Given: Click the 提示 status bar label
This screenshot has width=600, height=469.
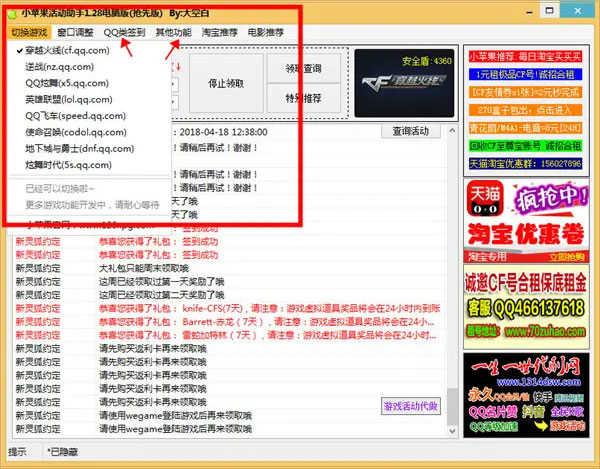Looking at the screenshot, I should coord(18,452).
